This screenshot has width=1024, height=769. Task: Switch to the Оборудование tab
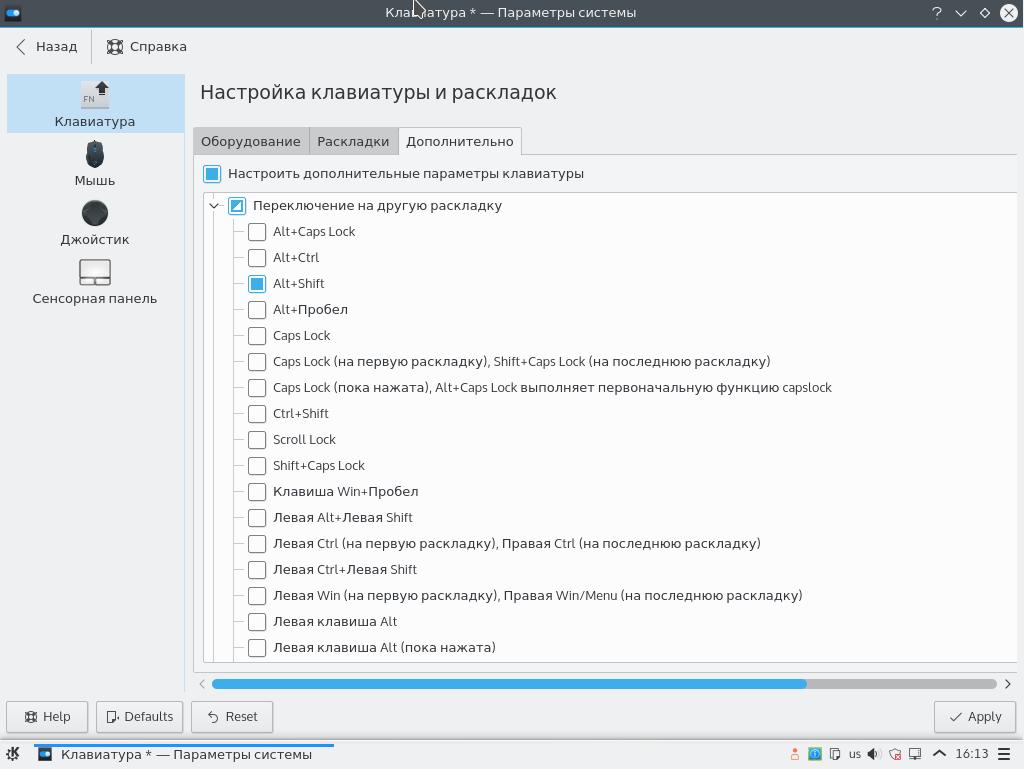pos(251,141)
